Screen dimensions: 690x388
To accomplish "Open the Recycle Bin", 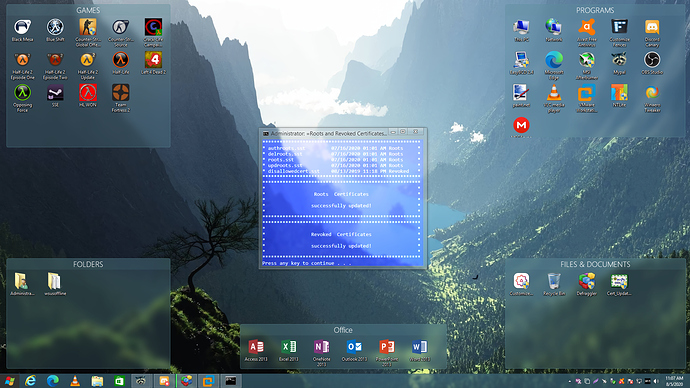I will (554, 284).
